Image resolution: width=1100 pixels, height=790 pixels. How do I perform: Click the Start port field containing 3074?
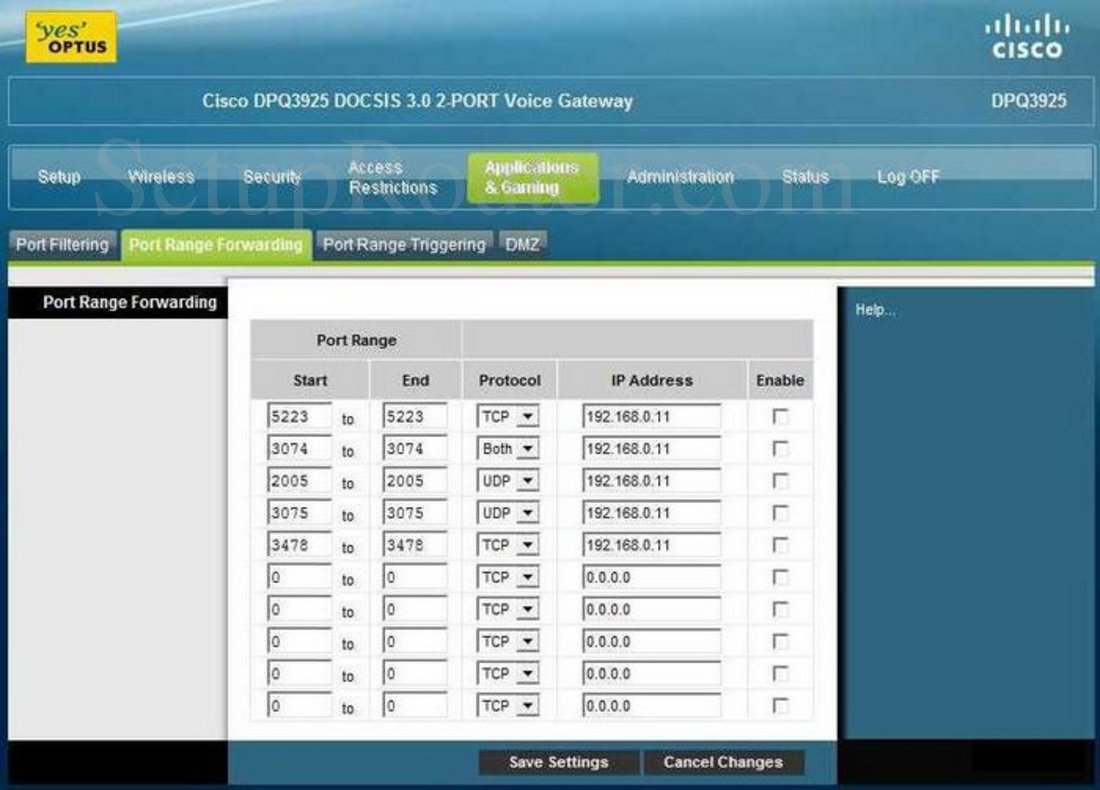[299, 448]
